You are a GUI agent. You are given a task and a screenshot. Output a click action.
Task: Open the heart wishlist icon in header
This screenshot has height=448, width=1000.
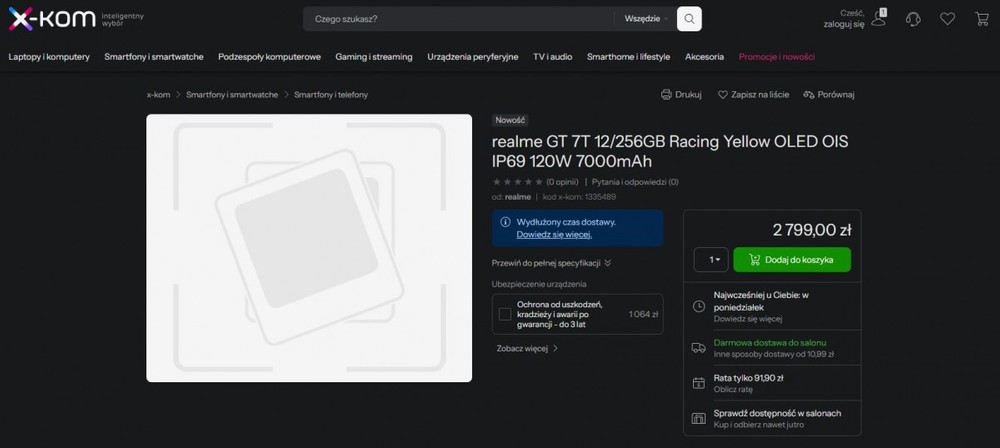pos(947,19)
